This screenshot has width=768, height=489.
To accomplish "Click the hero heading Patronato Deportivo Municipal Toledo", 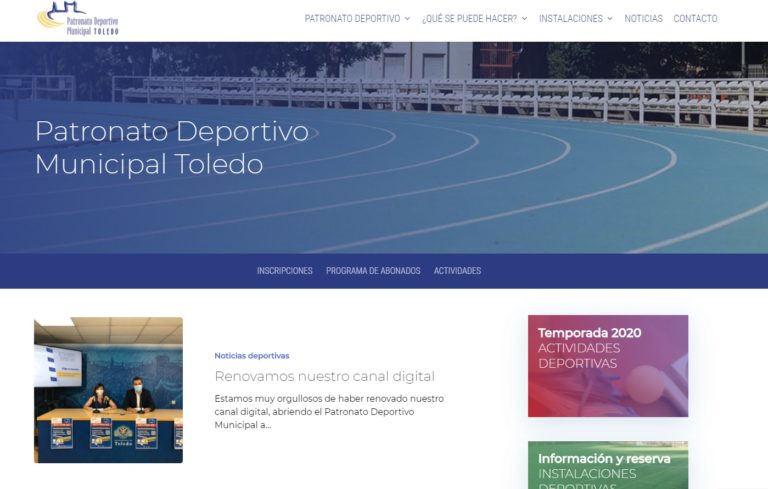I will pos(172,147).
